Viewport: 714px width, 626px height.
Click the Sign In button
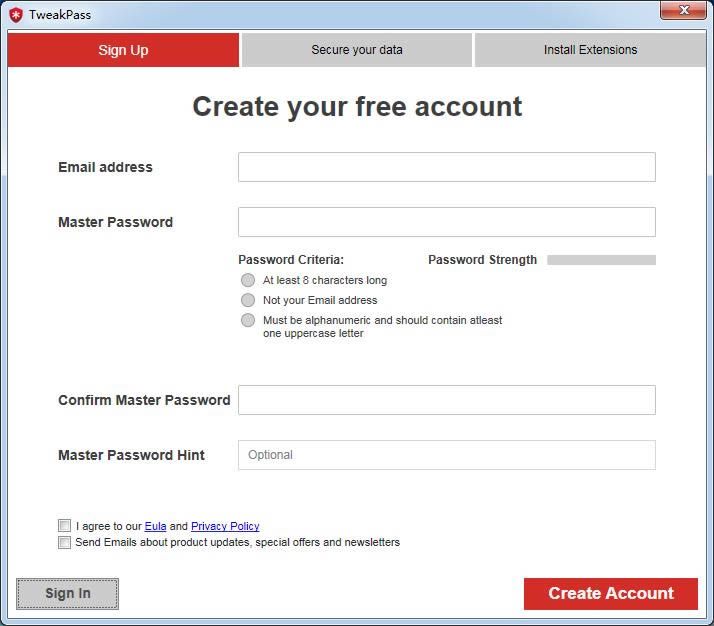tap(68, 593)
